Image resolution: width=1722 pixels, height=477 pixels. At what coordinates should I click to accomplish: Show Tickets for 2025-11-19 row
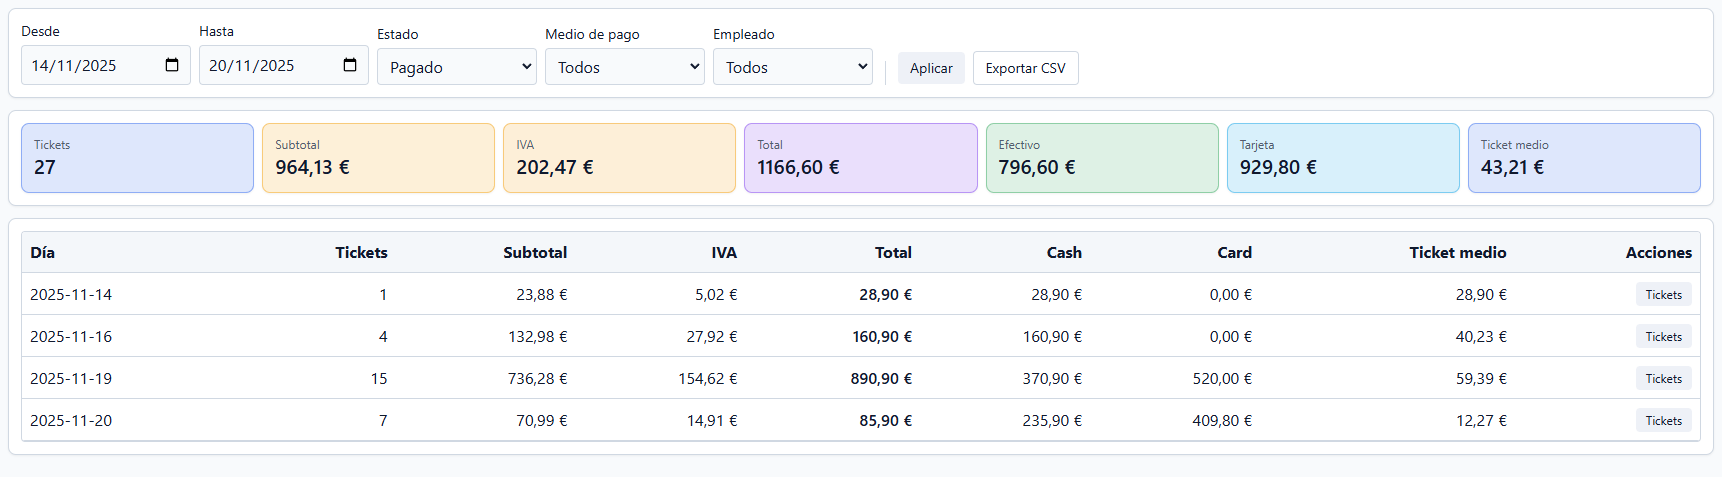click(x=1663, y=379)
